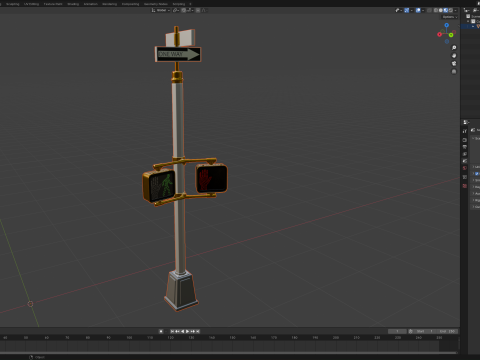Open the Sculpting workspace tab
Screen dimensions: 480x360
(13, 4)
